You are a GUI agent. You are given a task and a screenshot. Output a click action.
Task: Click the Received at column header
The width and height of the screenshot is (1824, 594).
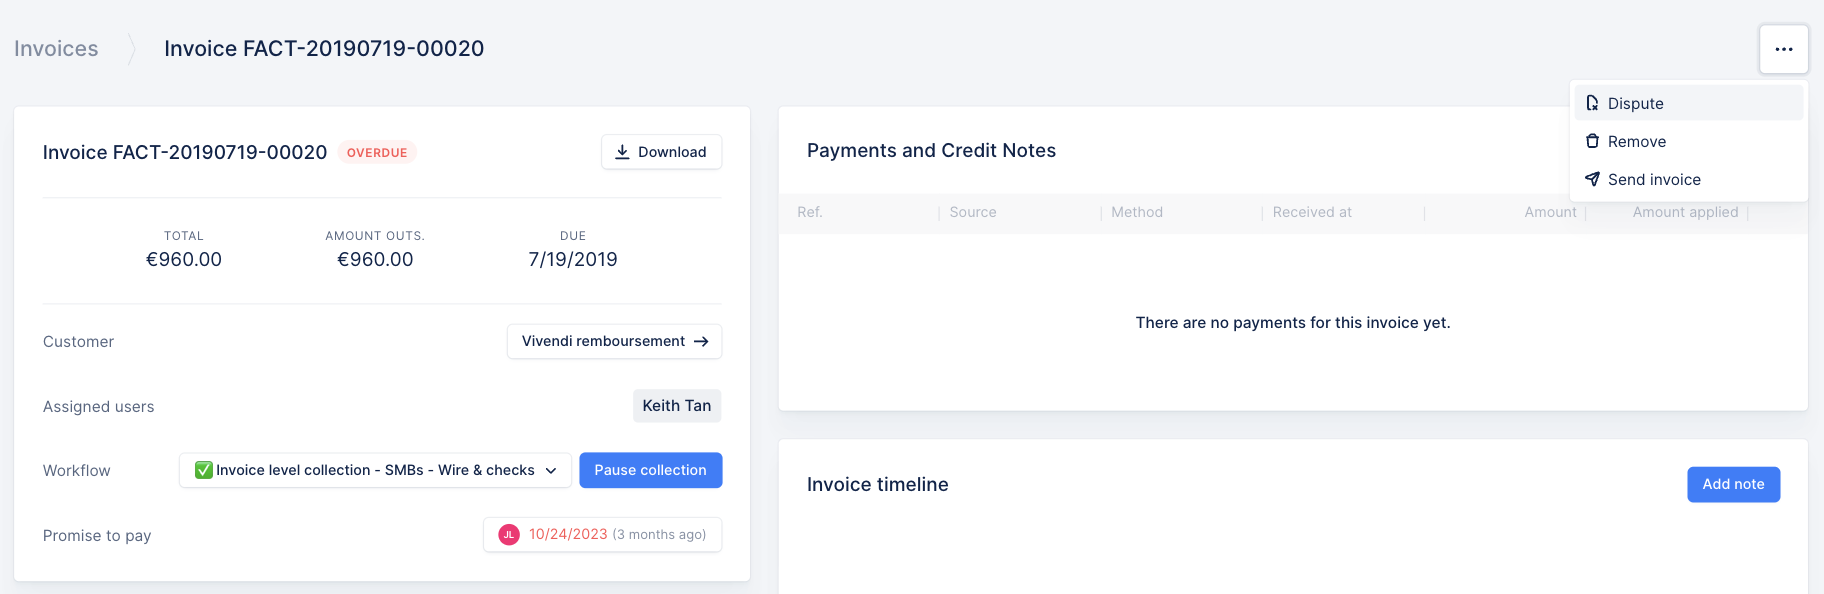click(1311, 212)
